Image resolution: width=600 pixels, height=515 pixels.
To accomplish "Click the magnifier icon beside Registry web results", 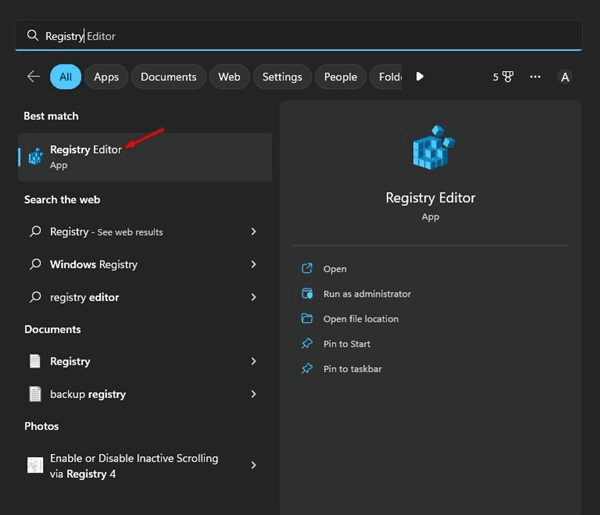I will (x=36, y=231).
